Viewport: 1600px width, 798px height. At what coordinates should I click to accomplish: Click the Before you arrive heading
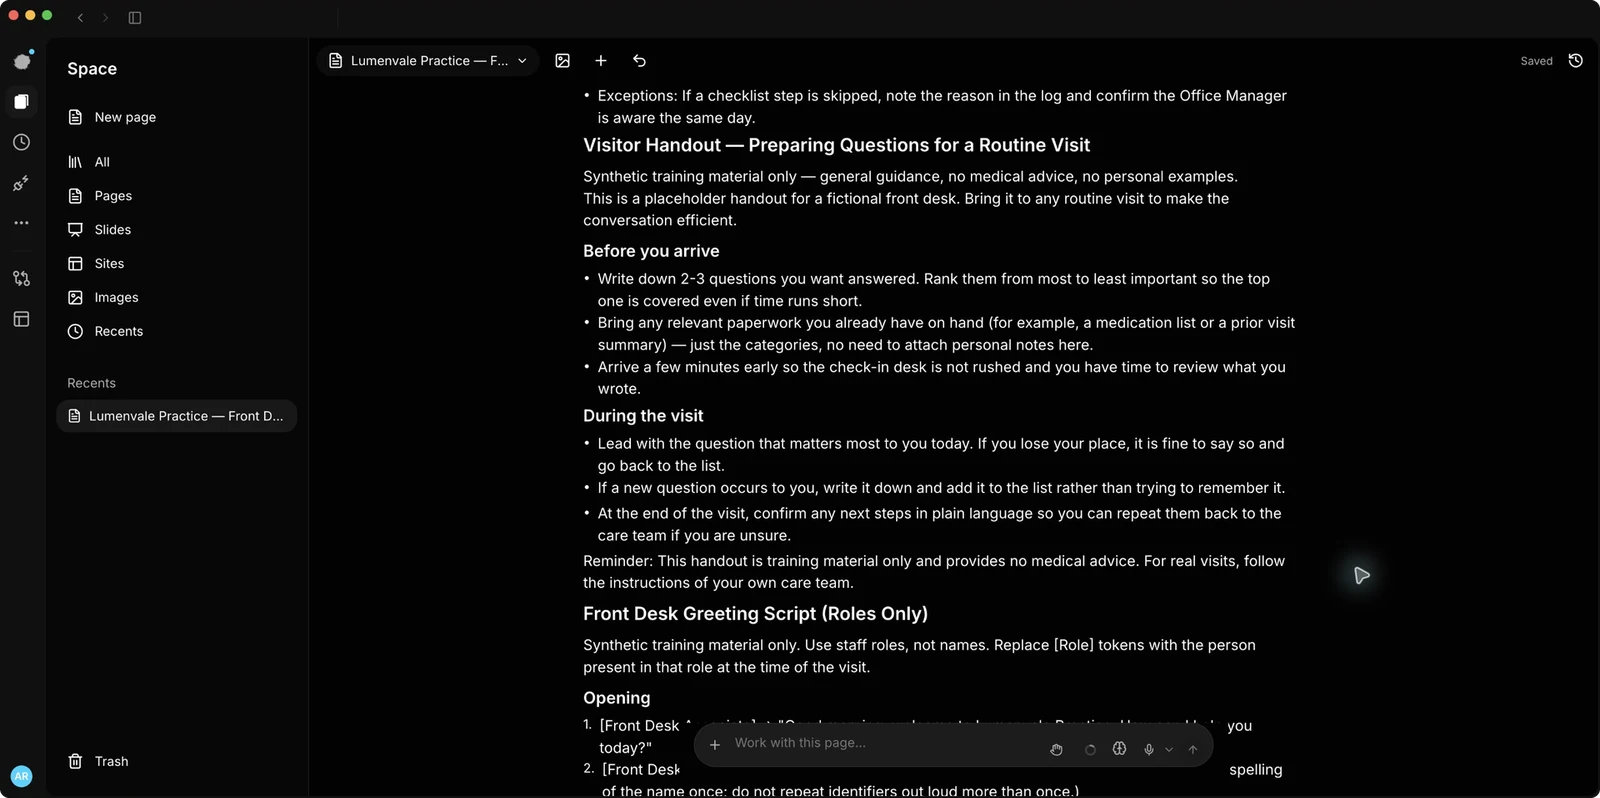tap(651, 251)
